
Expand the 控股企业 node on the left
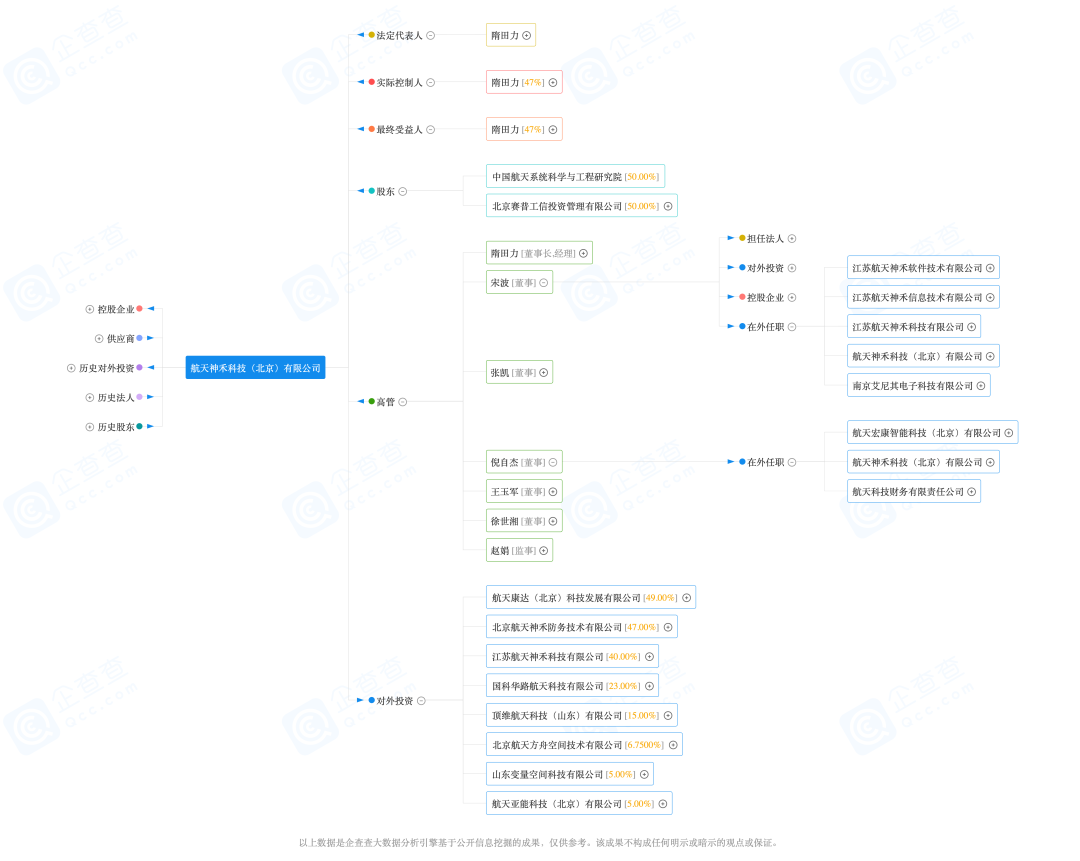point(90,309)
